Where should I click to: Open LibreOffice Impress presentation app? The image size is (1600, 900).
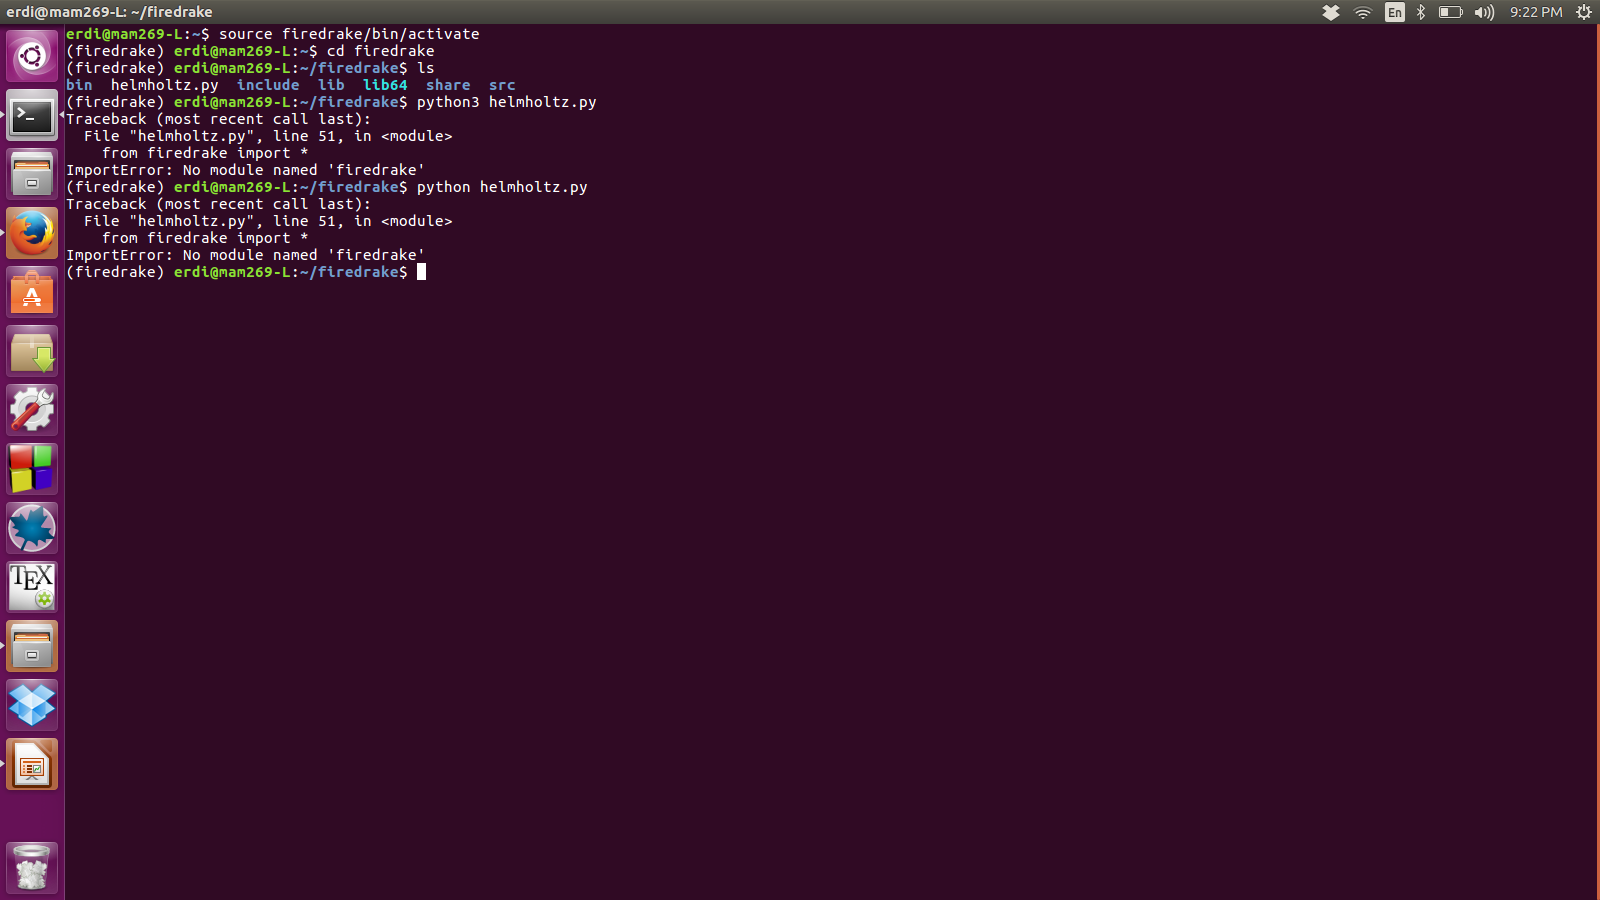tap(32, 765)
